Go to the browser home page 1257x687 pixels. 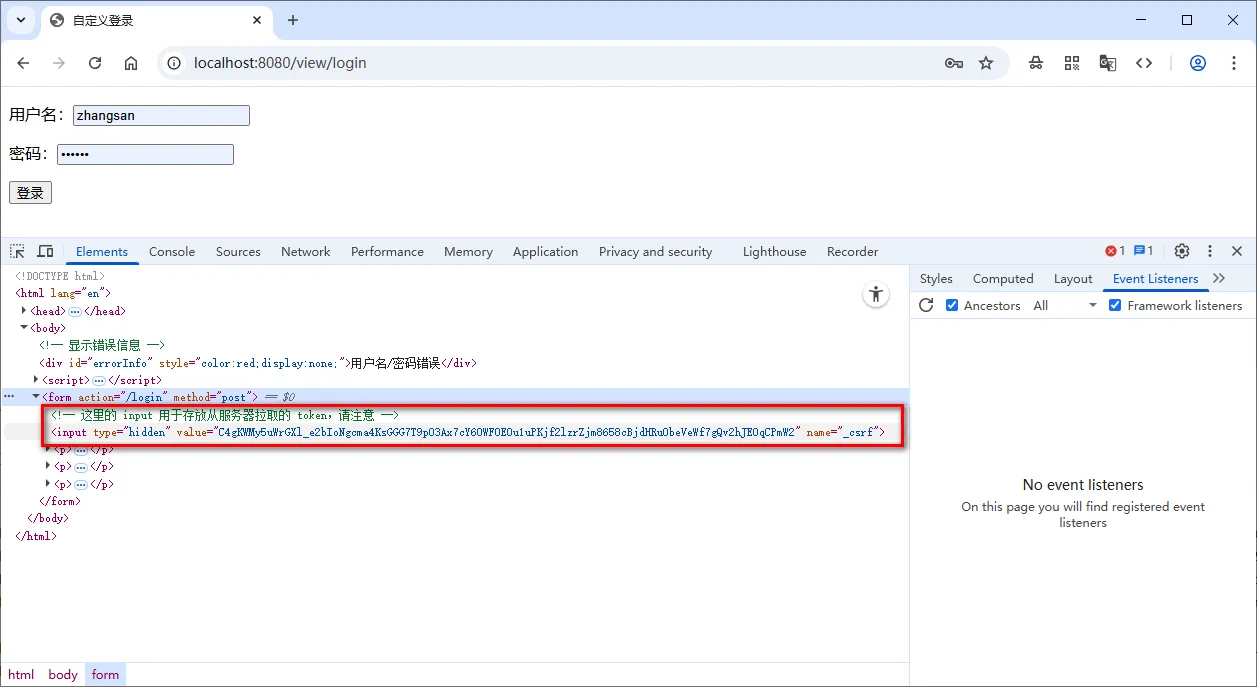[x=131, y=63]
